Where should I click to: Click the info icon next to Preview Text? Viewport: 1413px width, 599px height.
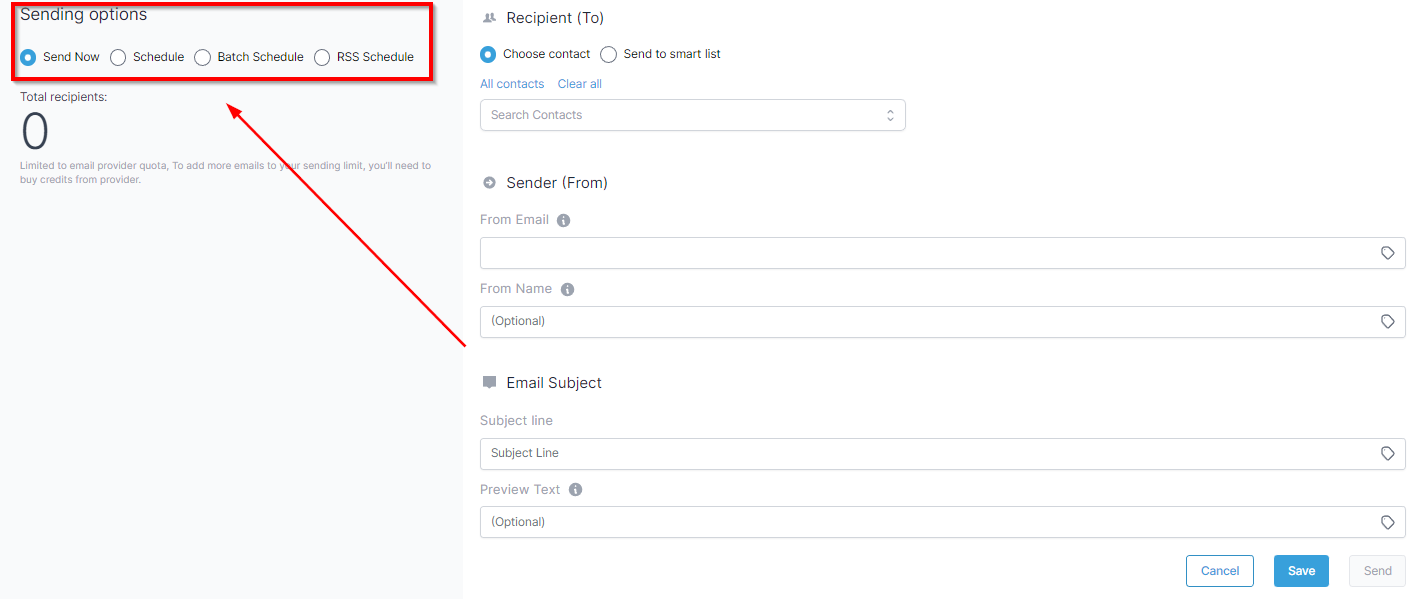click(x=575, y=490)
